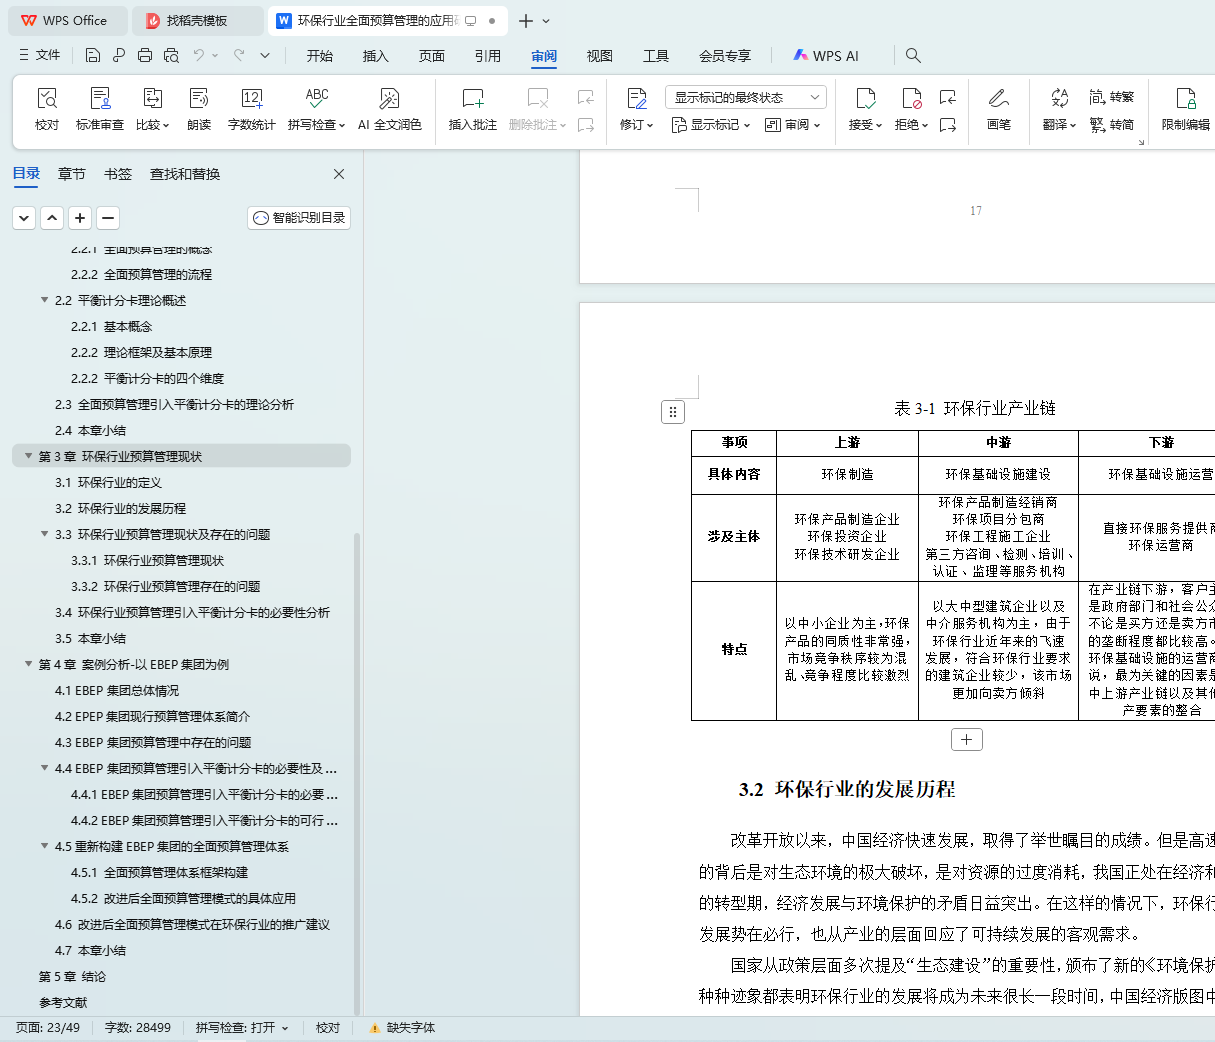
Task: Open the 显示标记 dropdown
Action: point(710,125)
